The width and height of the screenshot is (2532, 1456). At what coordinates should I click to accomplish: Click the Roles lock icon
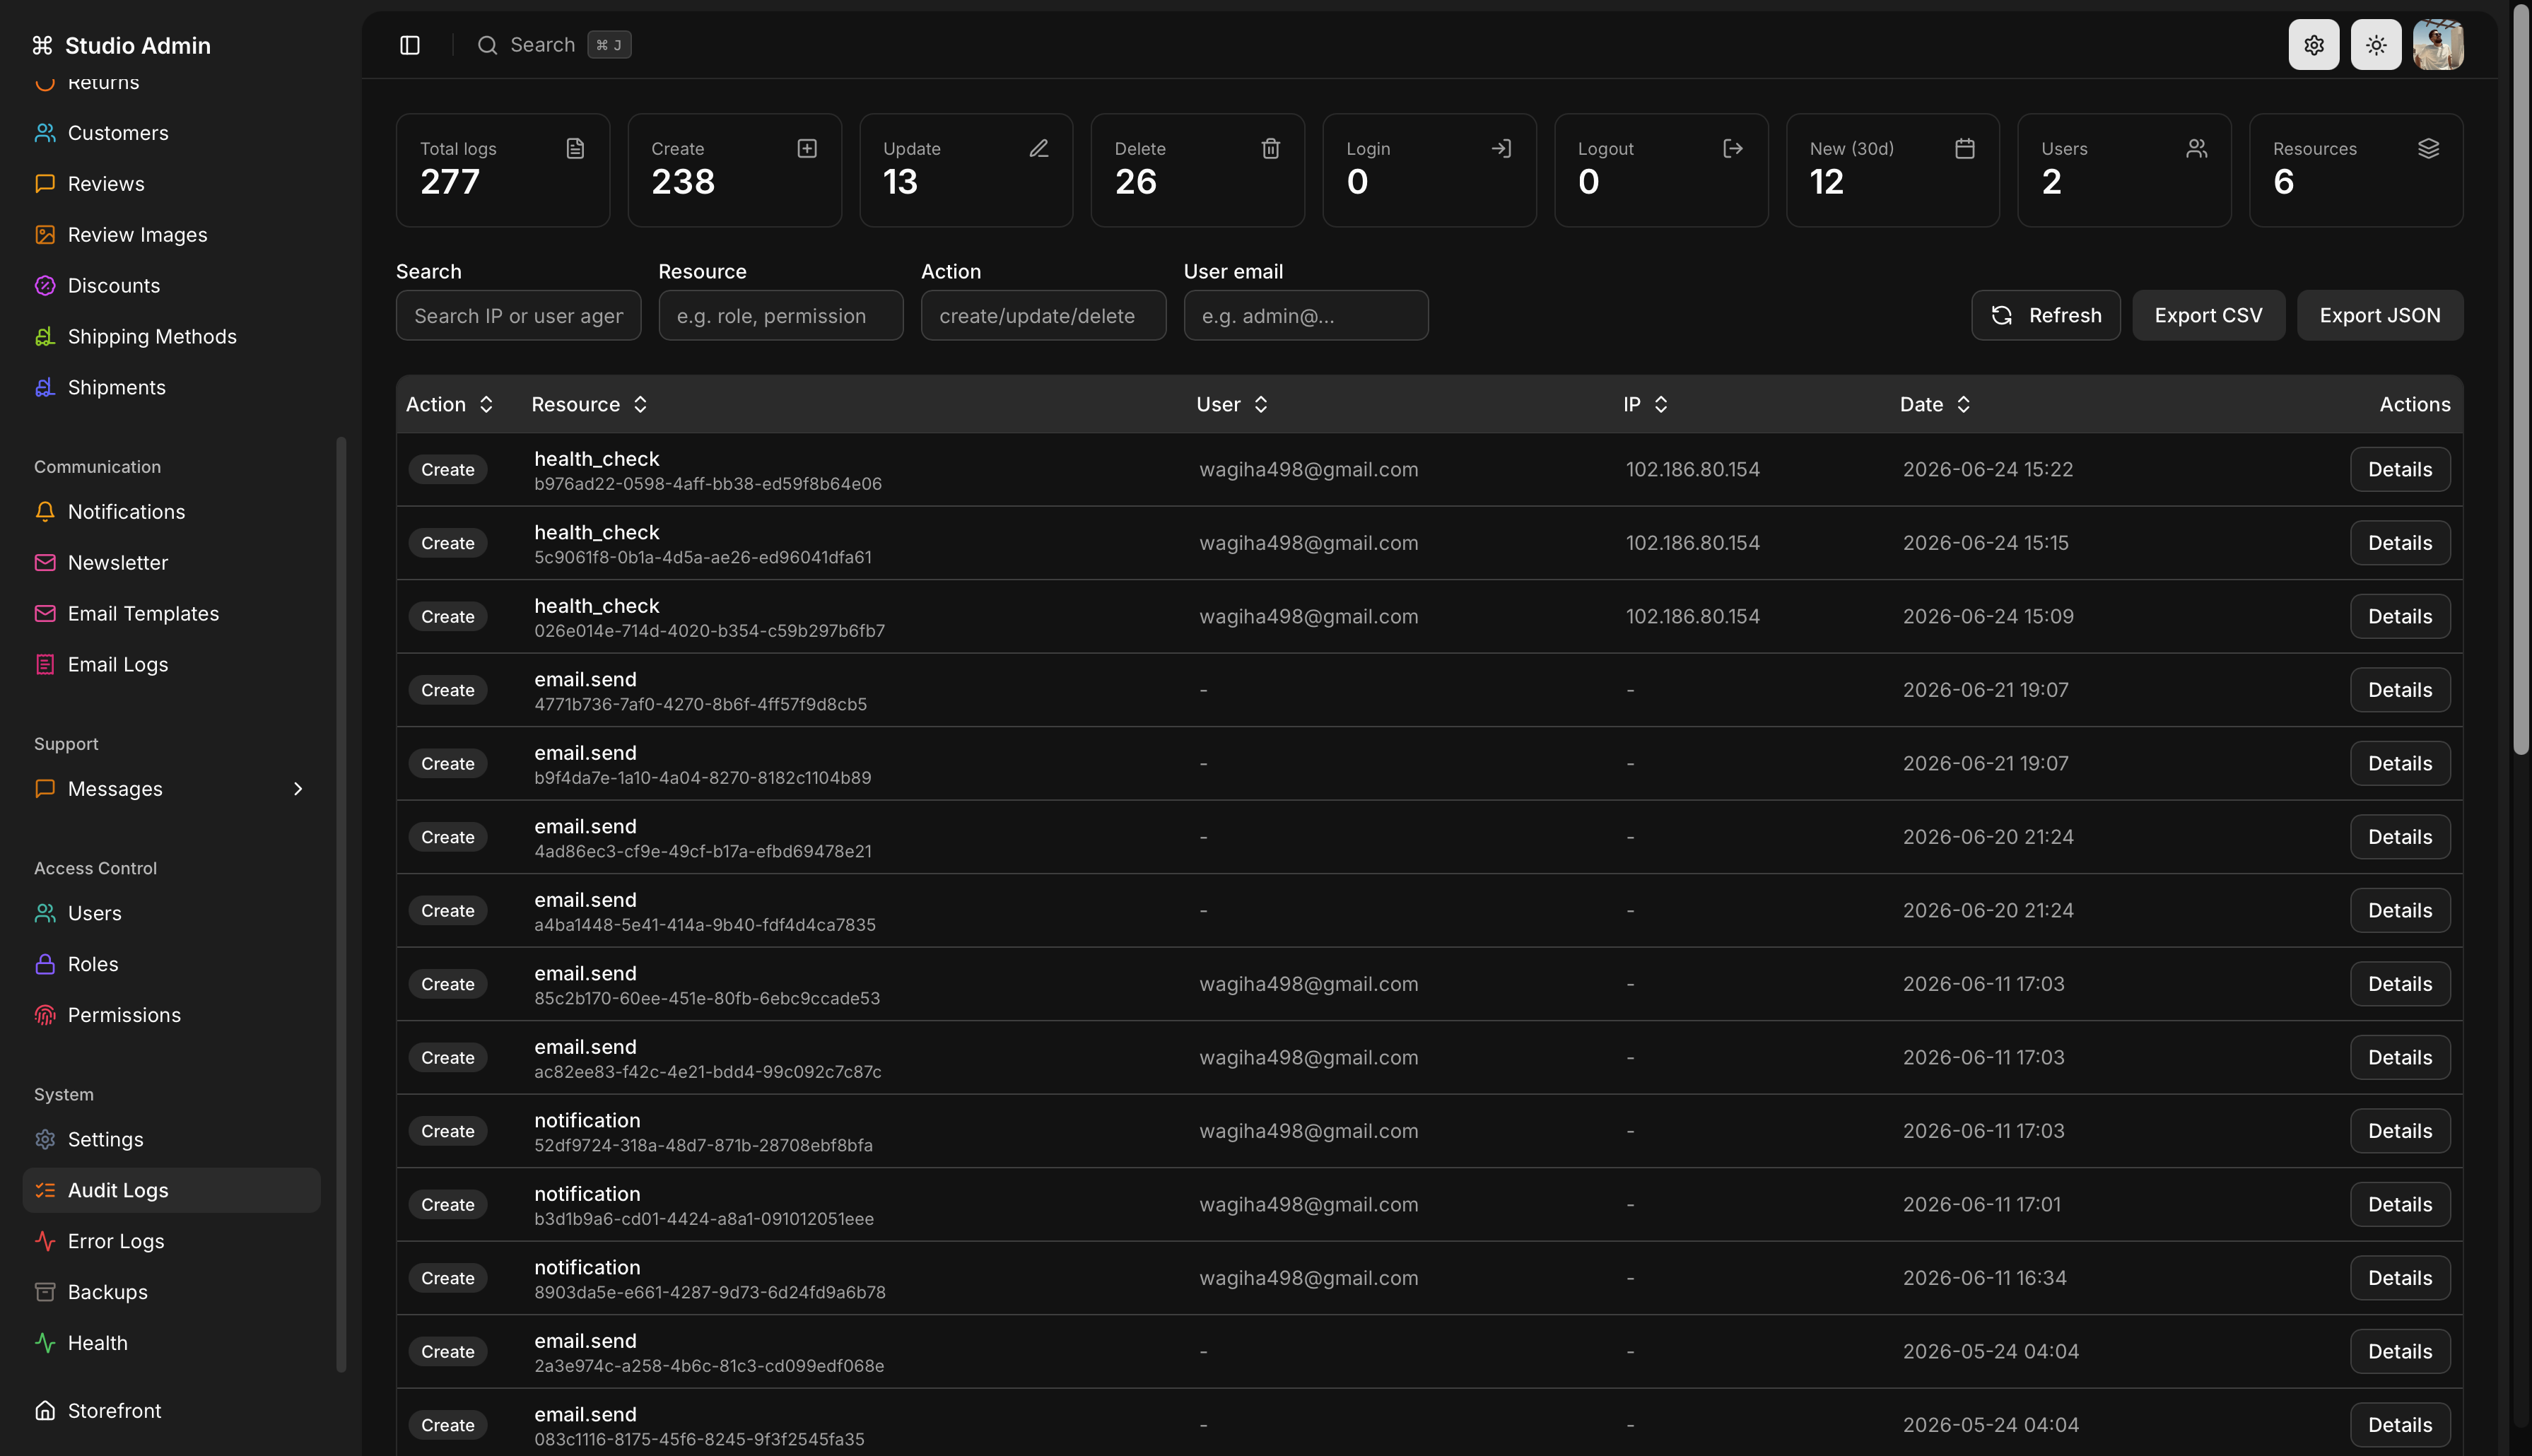click(x=45, y=964)
